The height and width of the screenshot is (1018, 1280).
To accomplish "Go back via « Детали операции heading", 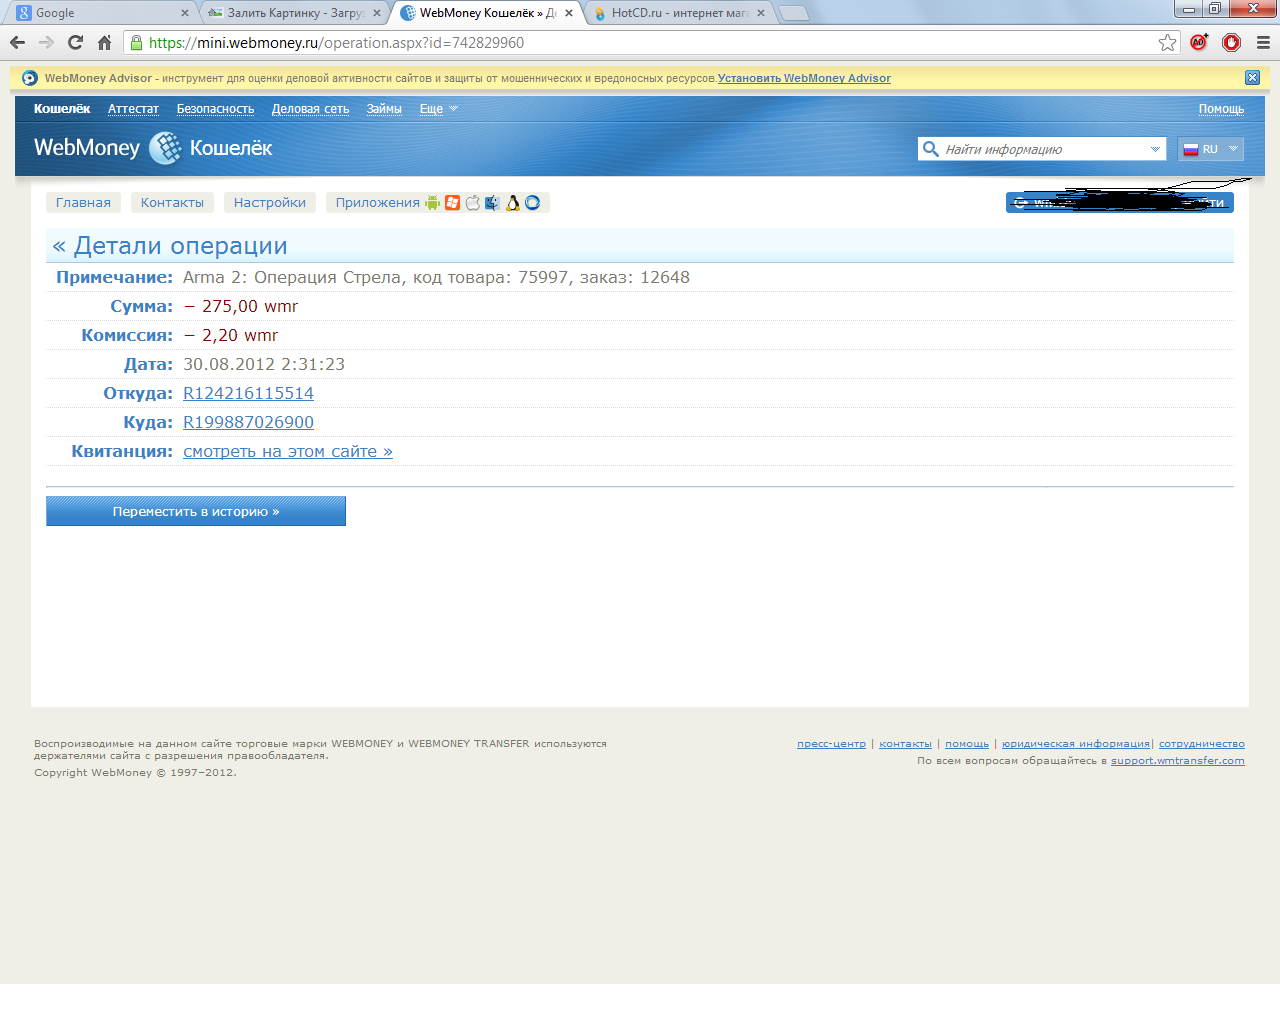I will tap(170, 246).
